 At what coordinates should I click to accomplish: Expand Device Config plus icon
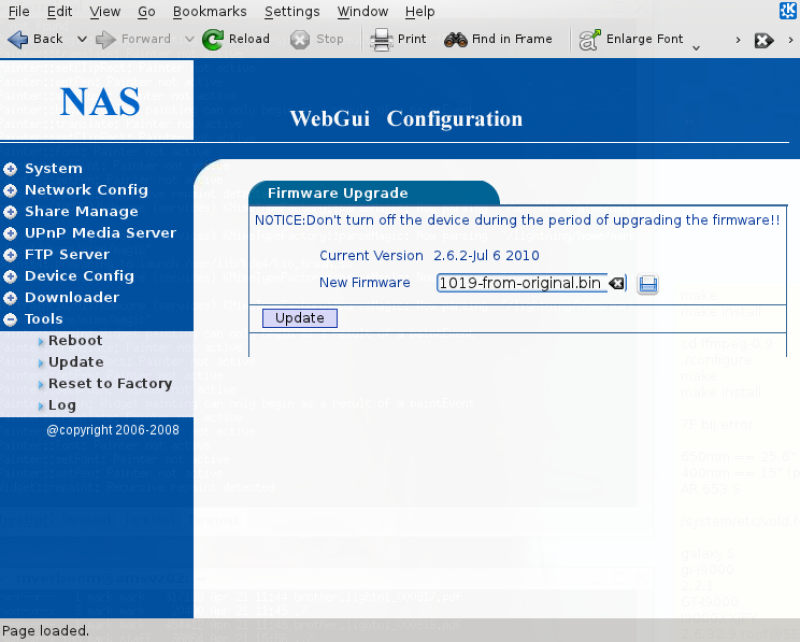[10, 277]
